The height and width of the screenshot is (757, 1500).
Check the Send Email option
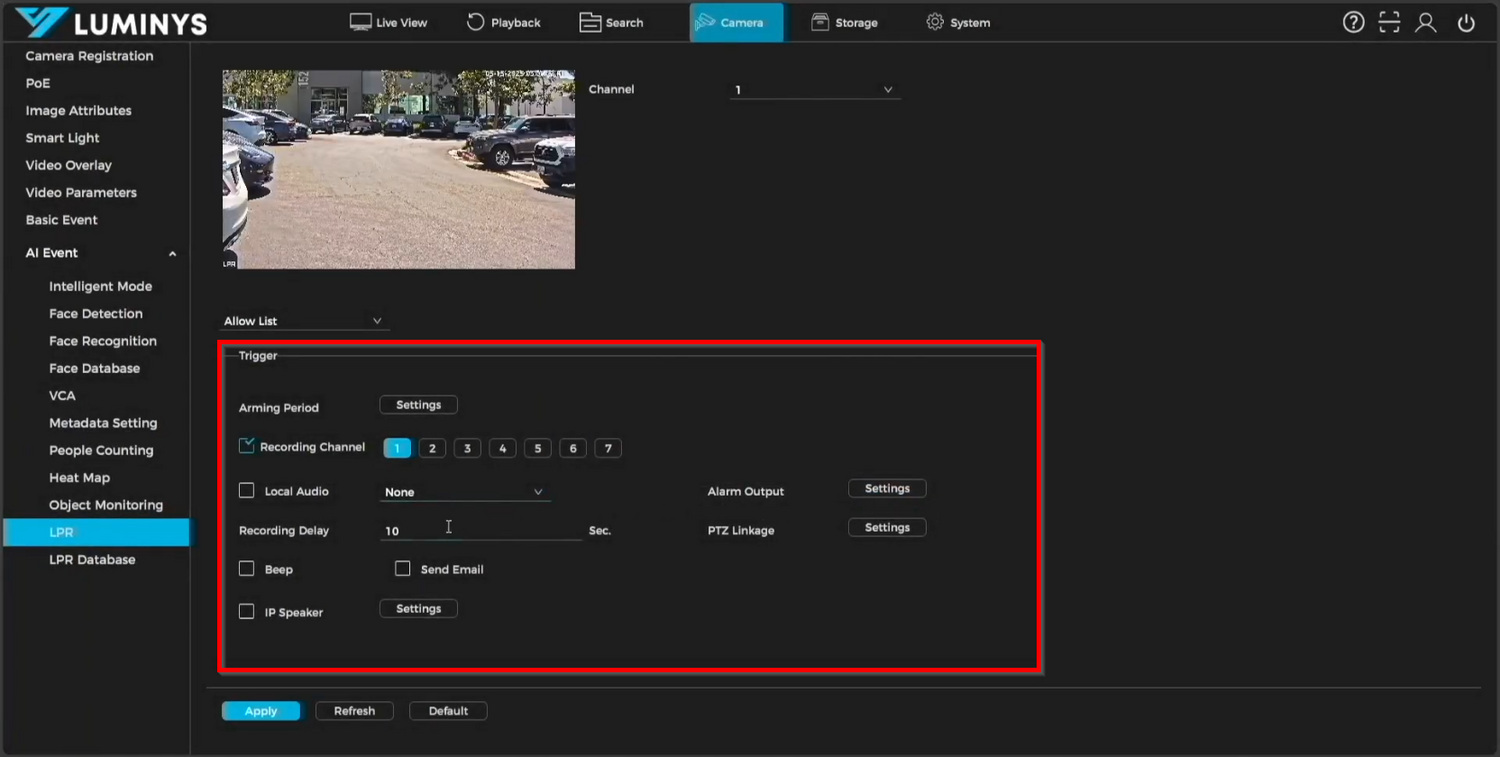click(x=402, y=568)
